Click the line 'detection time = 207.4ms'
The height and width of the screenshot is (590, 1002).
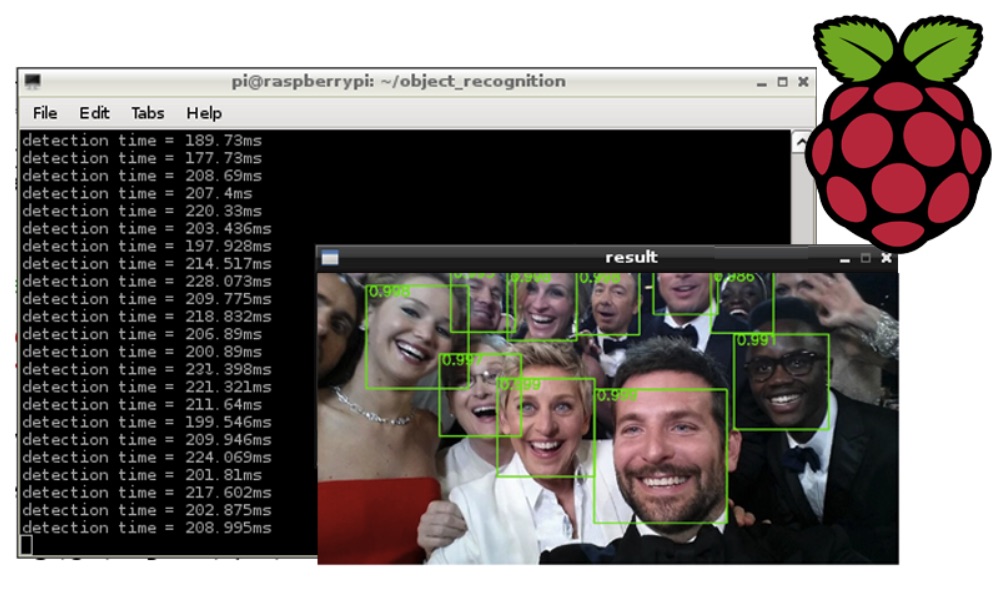(137, 193)
